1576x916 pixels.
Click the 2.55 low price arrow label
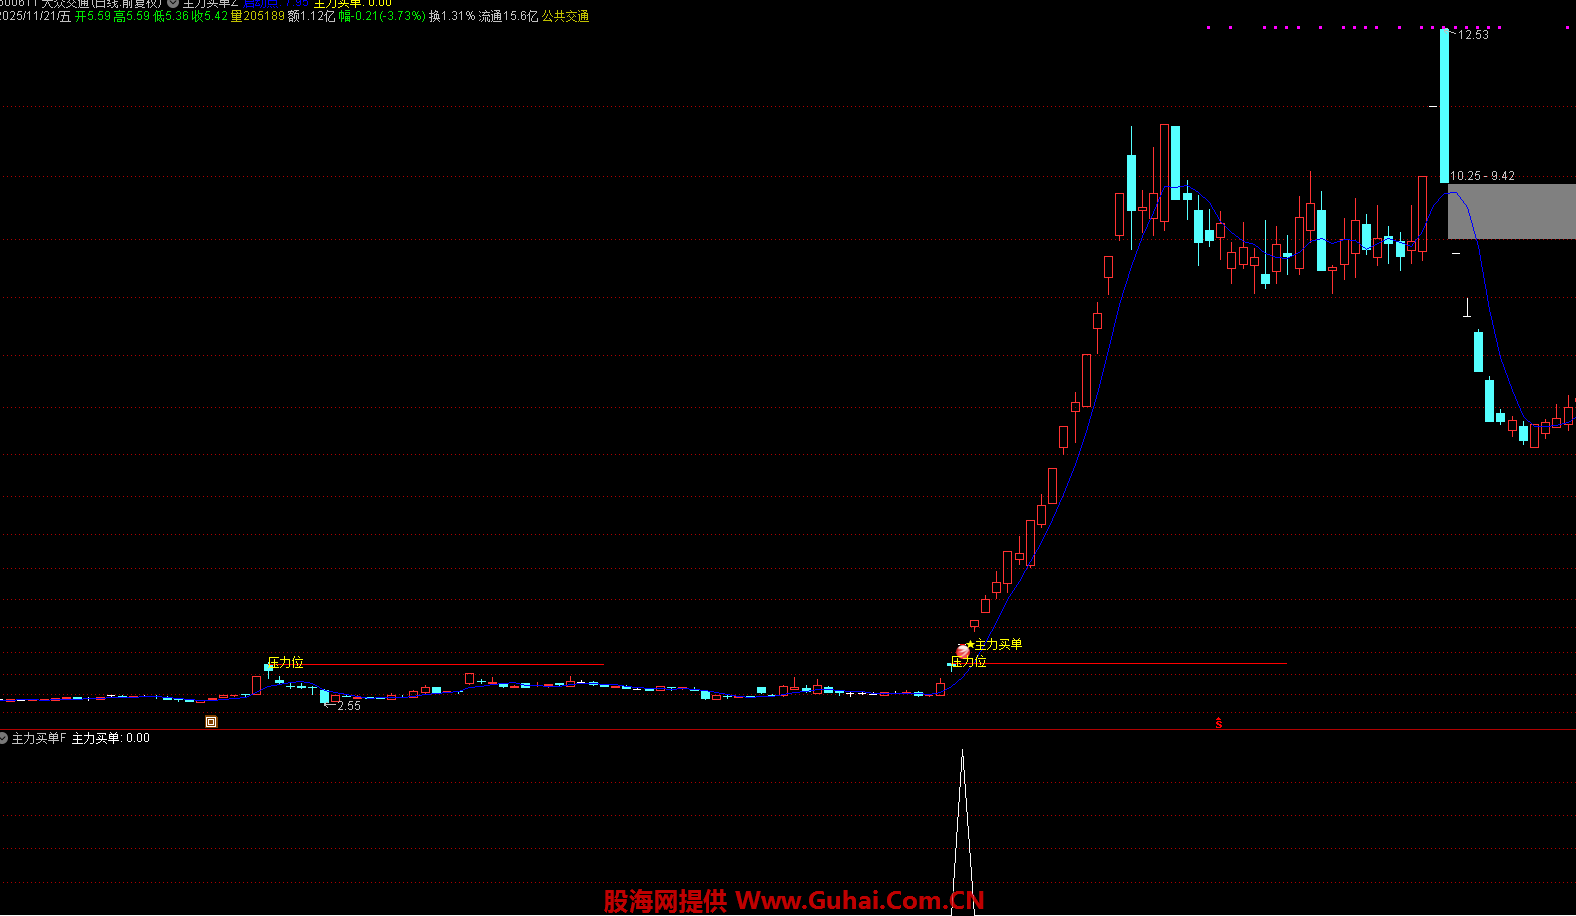[343, 706]
